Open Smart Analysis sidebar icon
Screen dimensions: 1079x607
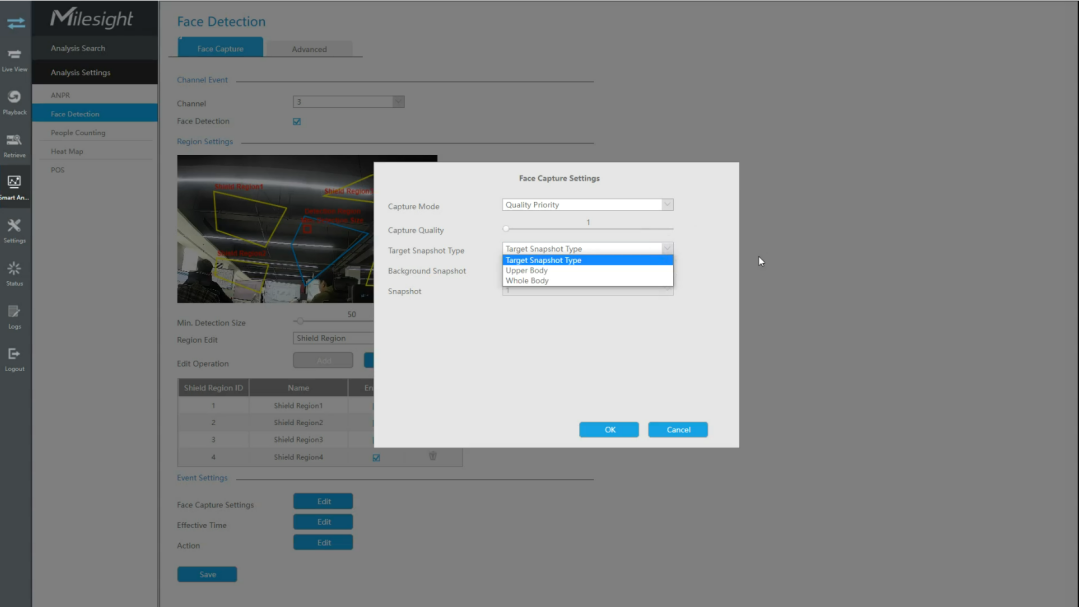[14, 187]
